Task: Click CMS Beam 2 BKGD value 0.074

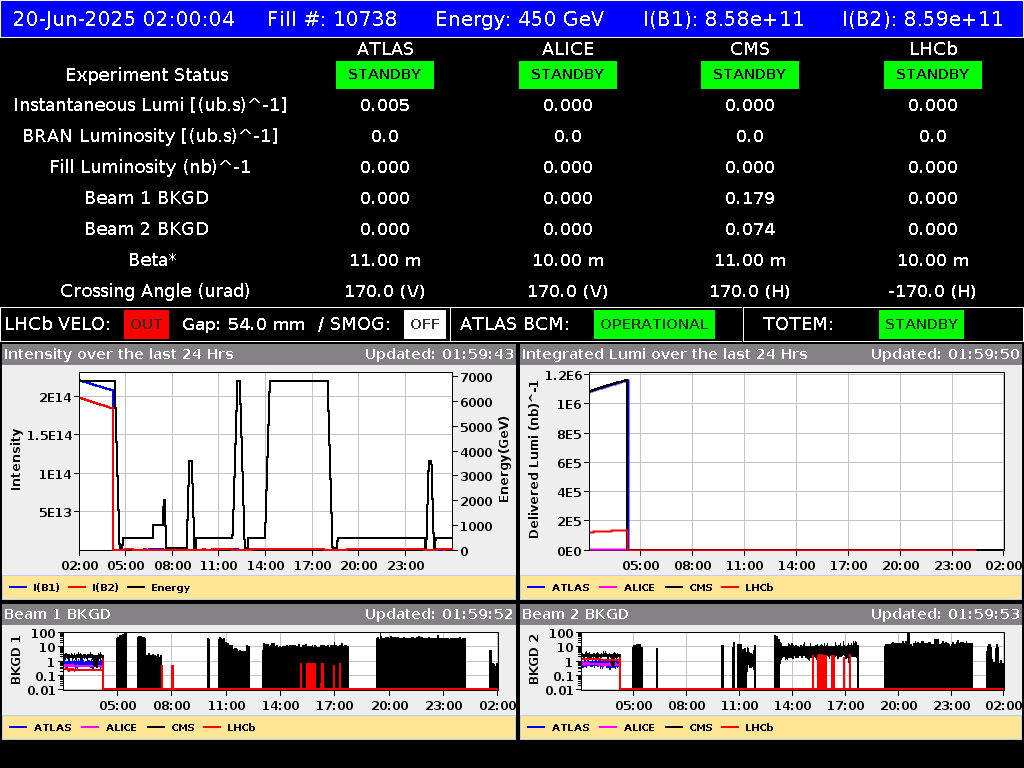Action: tap(750, 229)
